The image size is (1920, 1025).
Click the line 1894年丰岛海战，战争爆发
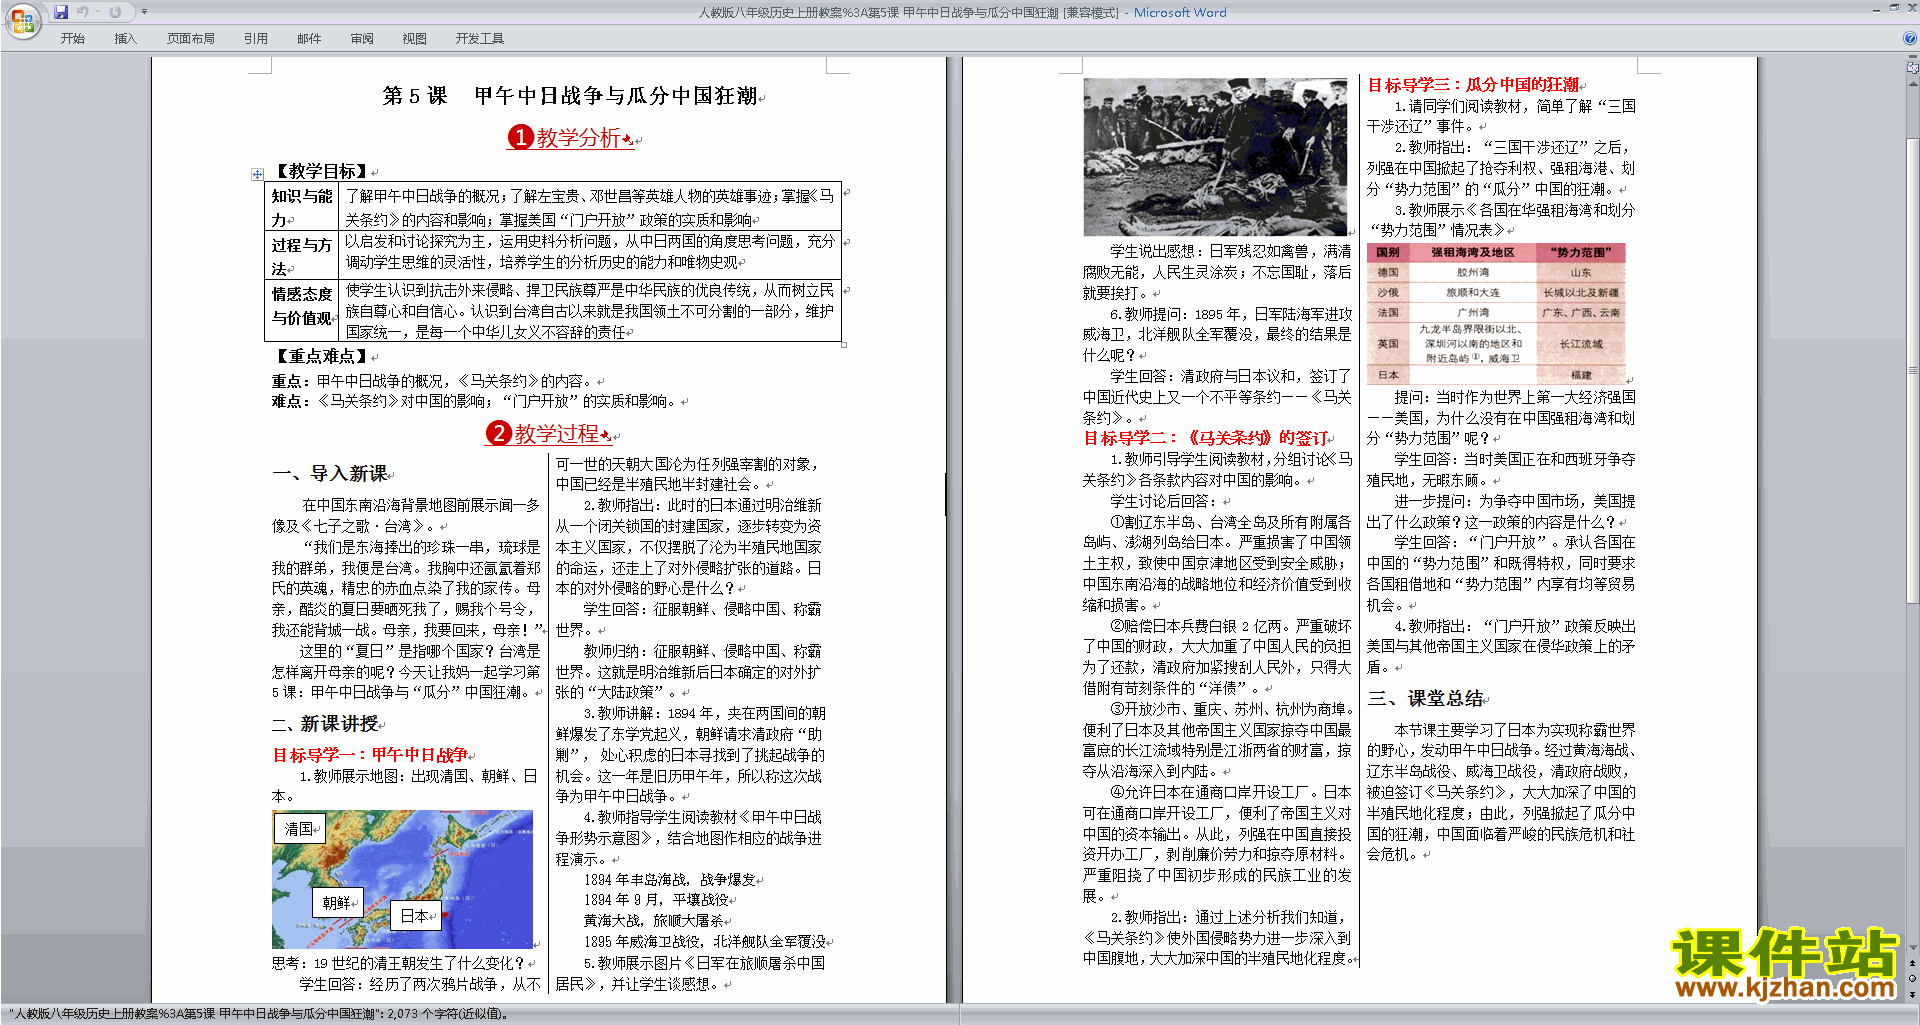[670, 880]
